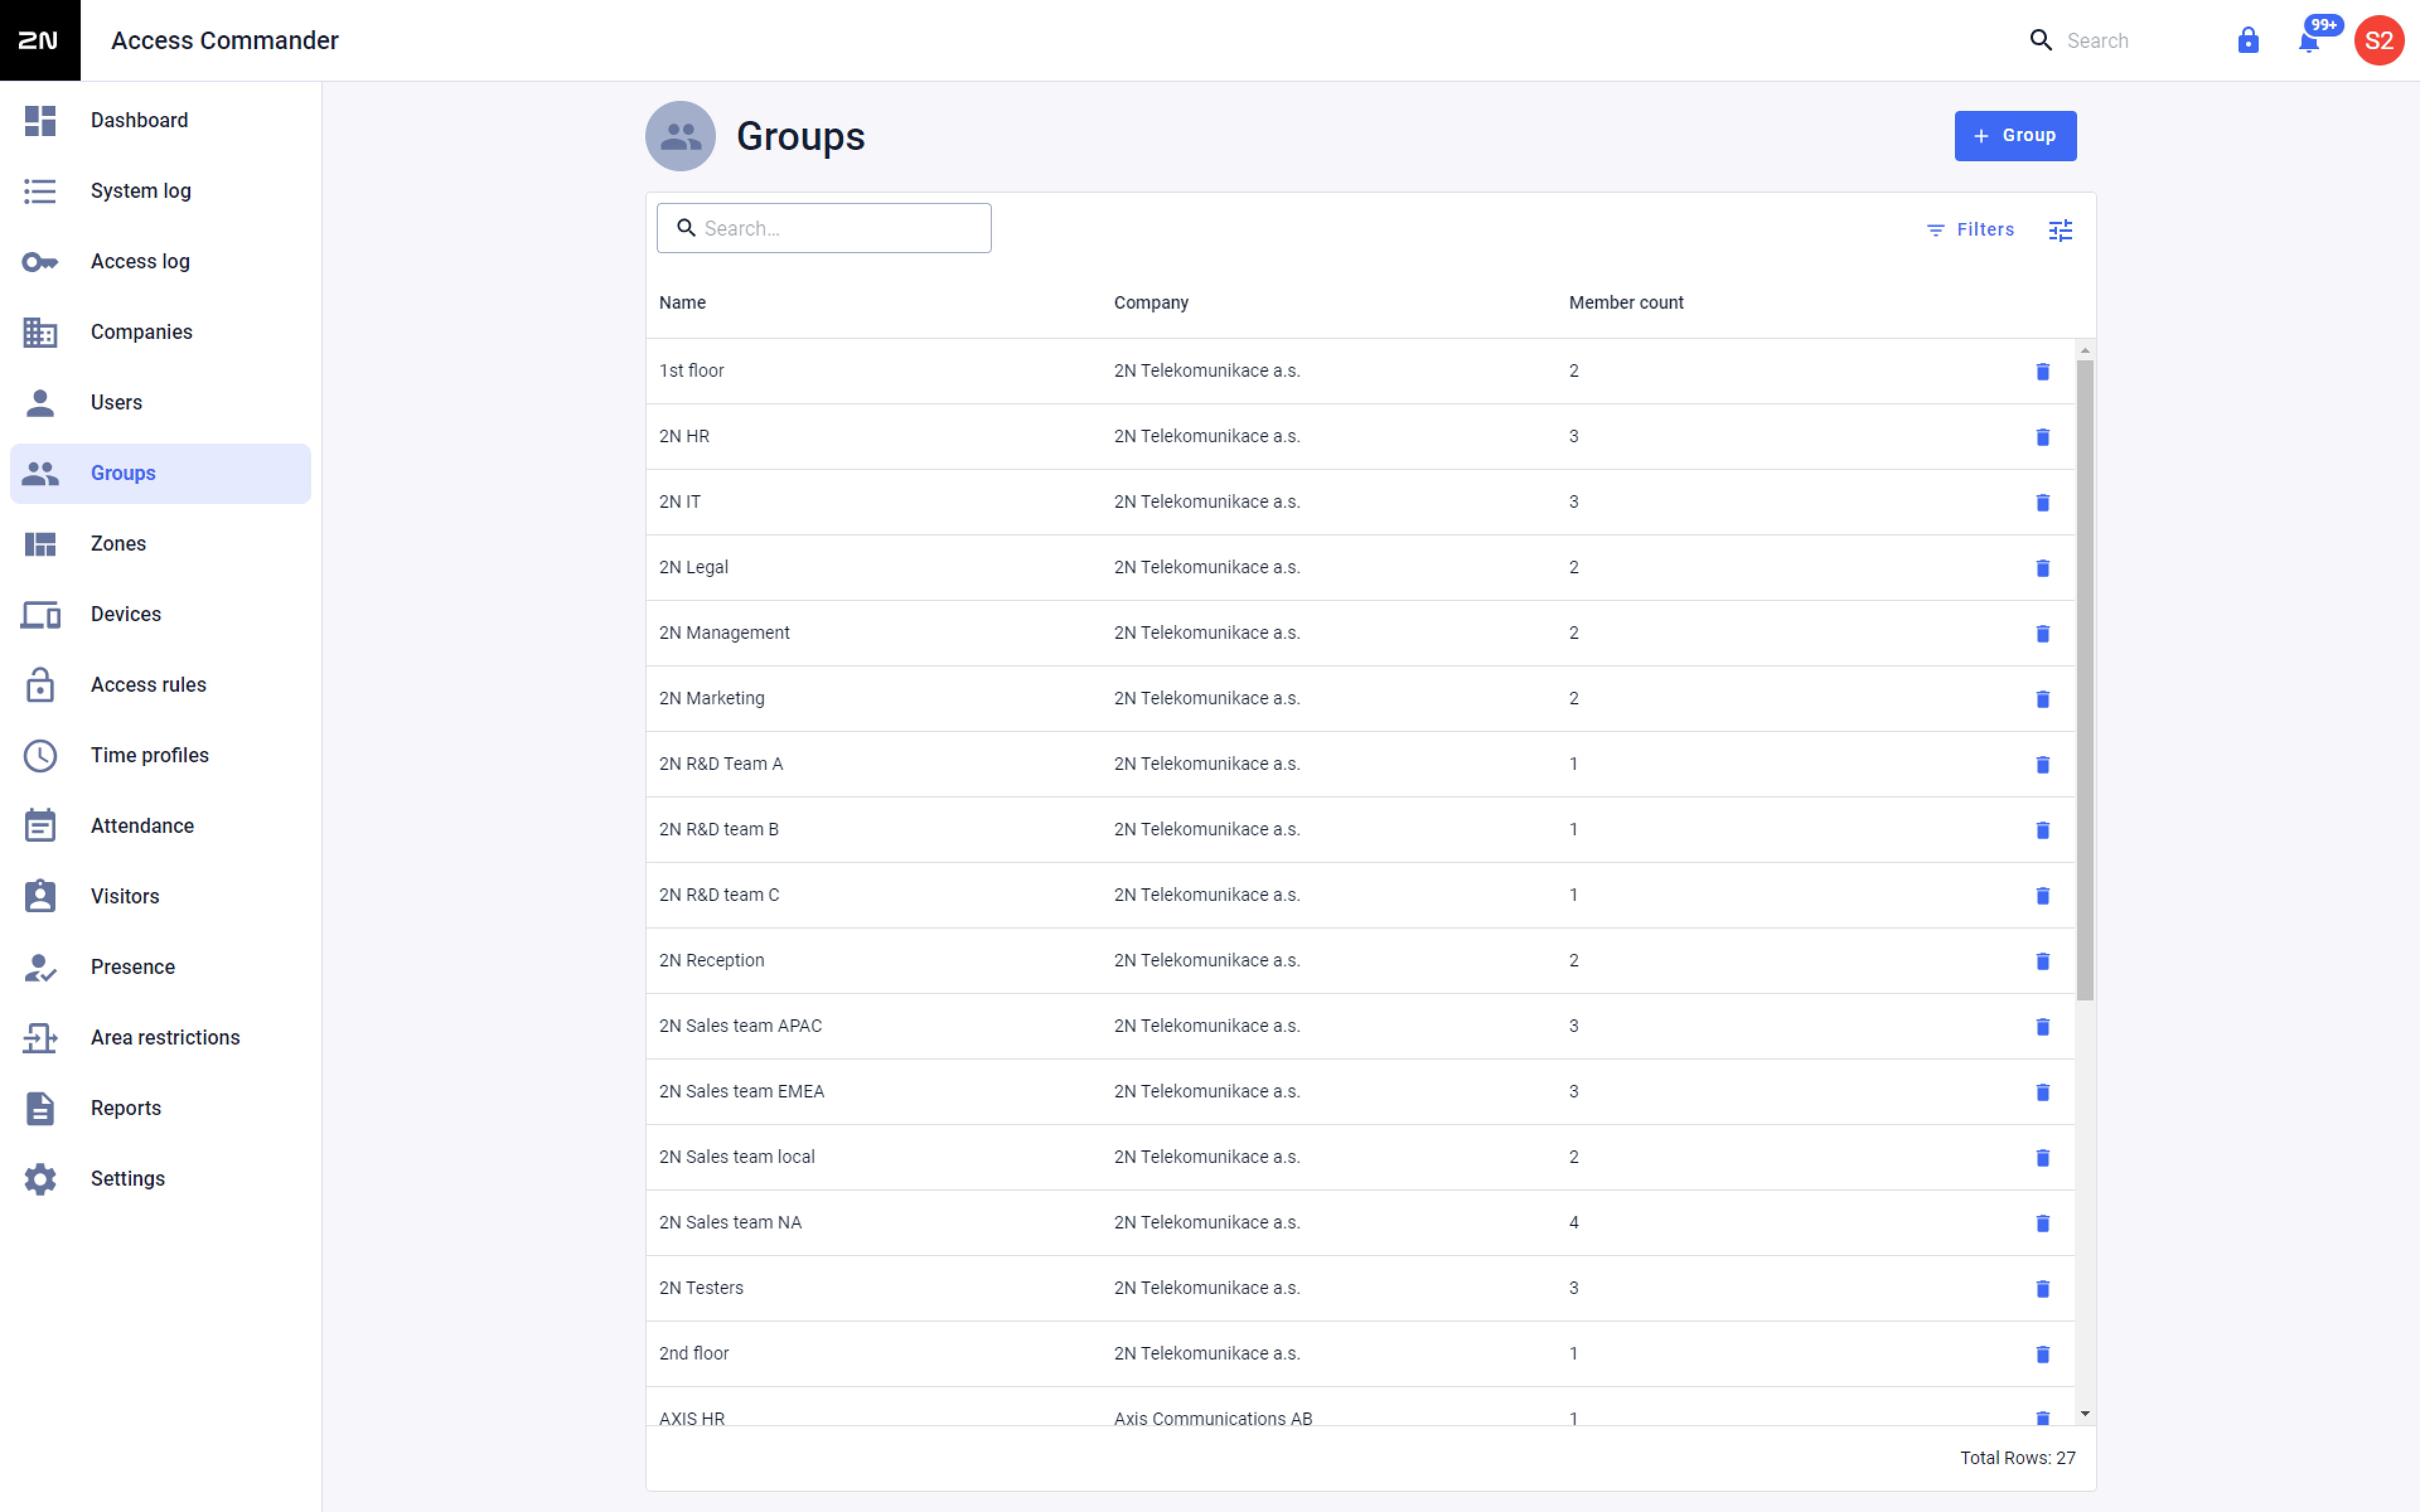Click the Total Rows: 27 text

(2017, 1458)
